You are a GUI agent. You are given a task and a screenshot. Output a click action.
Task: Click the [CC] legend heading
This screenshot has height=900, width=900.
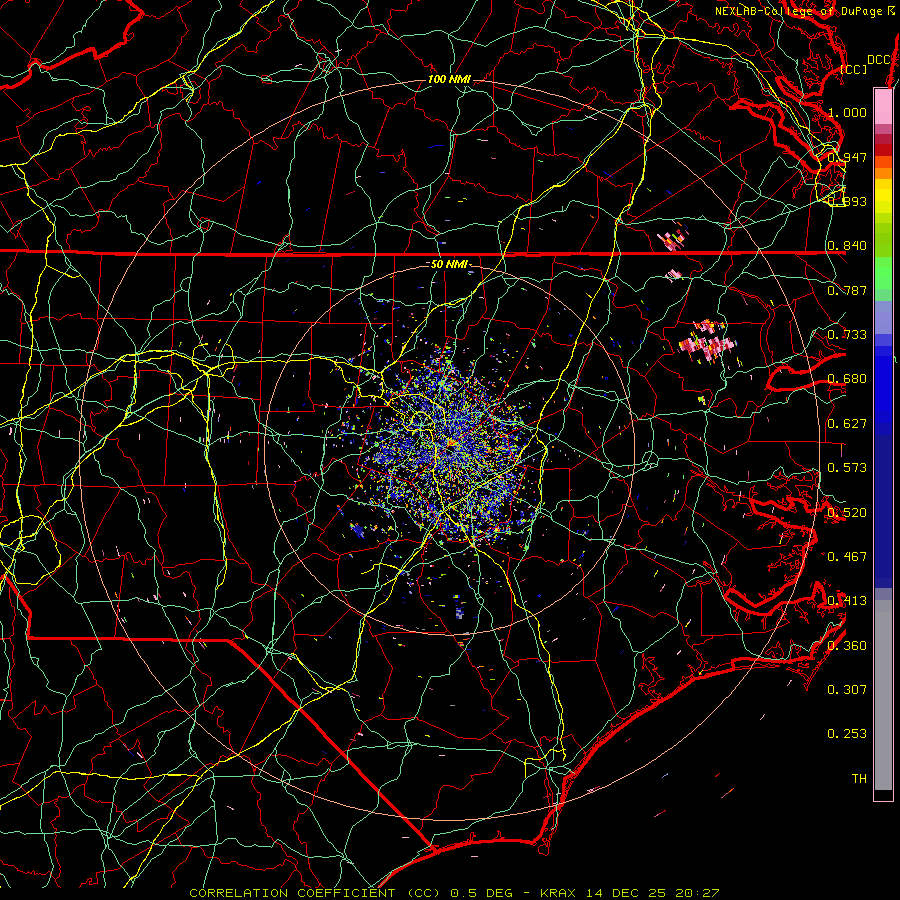pos(854,69)
